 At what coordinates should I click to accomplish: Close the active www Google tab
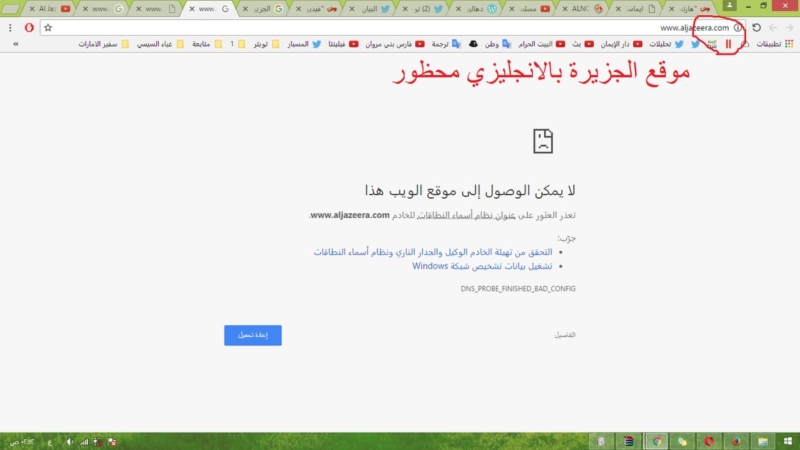pyautogui.click(x=192, y=9)
